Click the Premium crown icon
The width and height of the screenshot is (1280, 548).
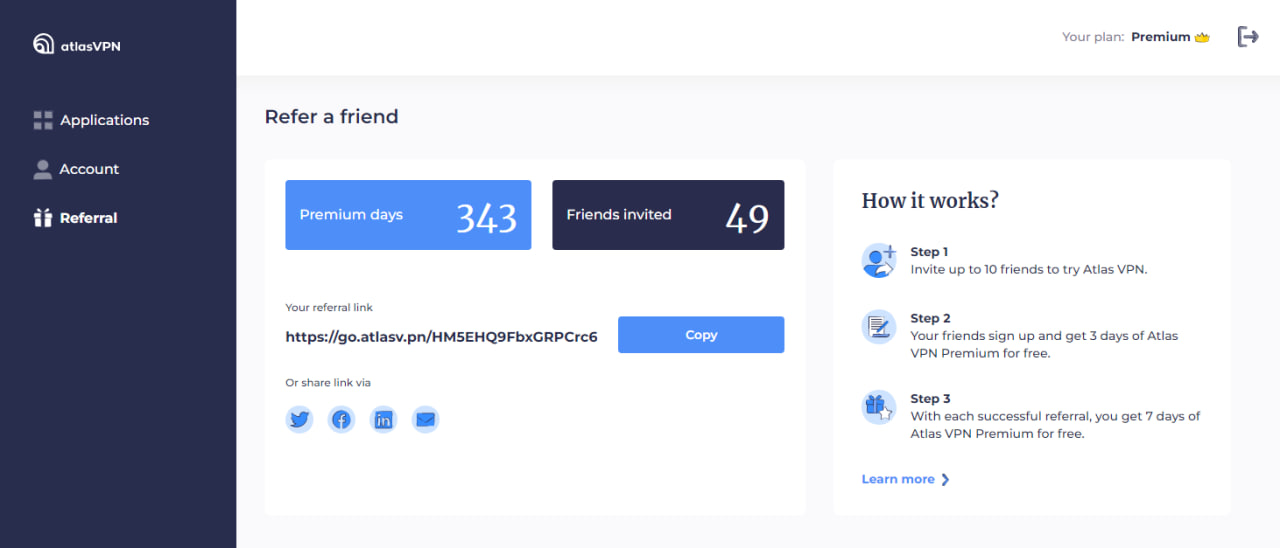(x=1202, y=37)
